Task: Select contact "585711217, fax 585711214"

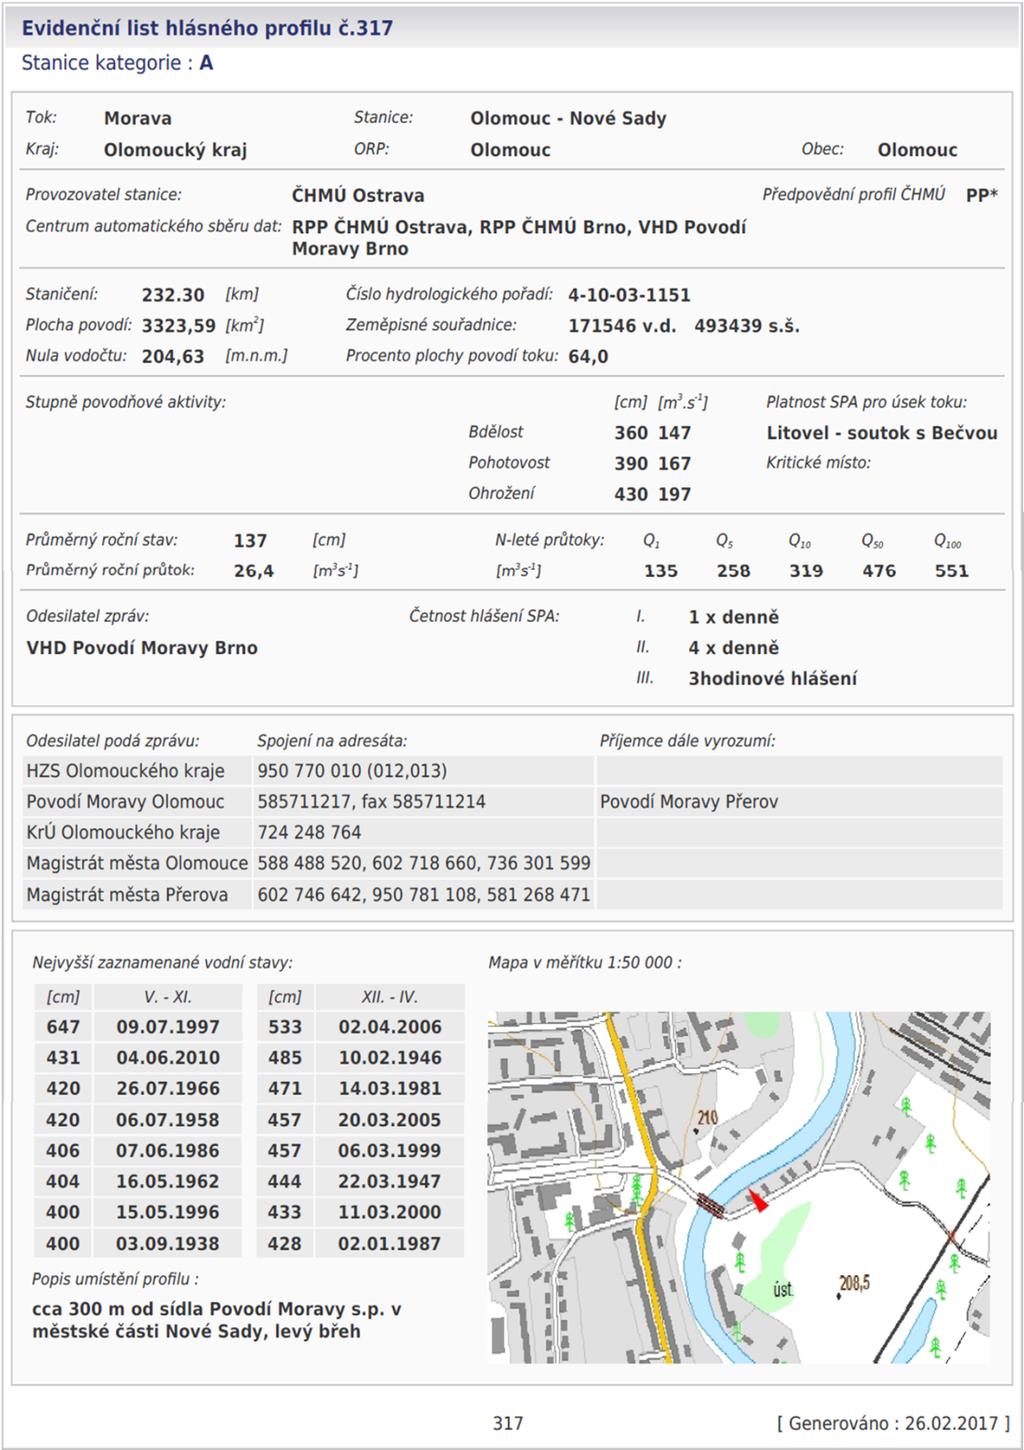Action: pyautogui.click(x=371, y=802)
